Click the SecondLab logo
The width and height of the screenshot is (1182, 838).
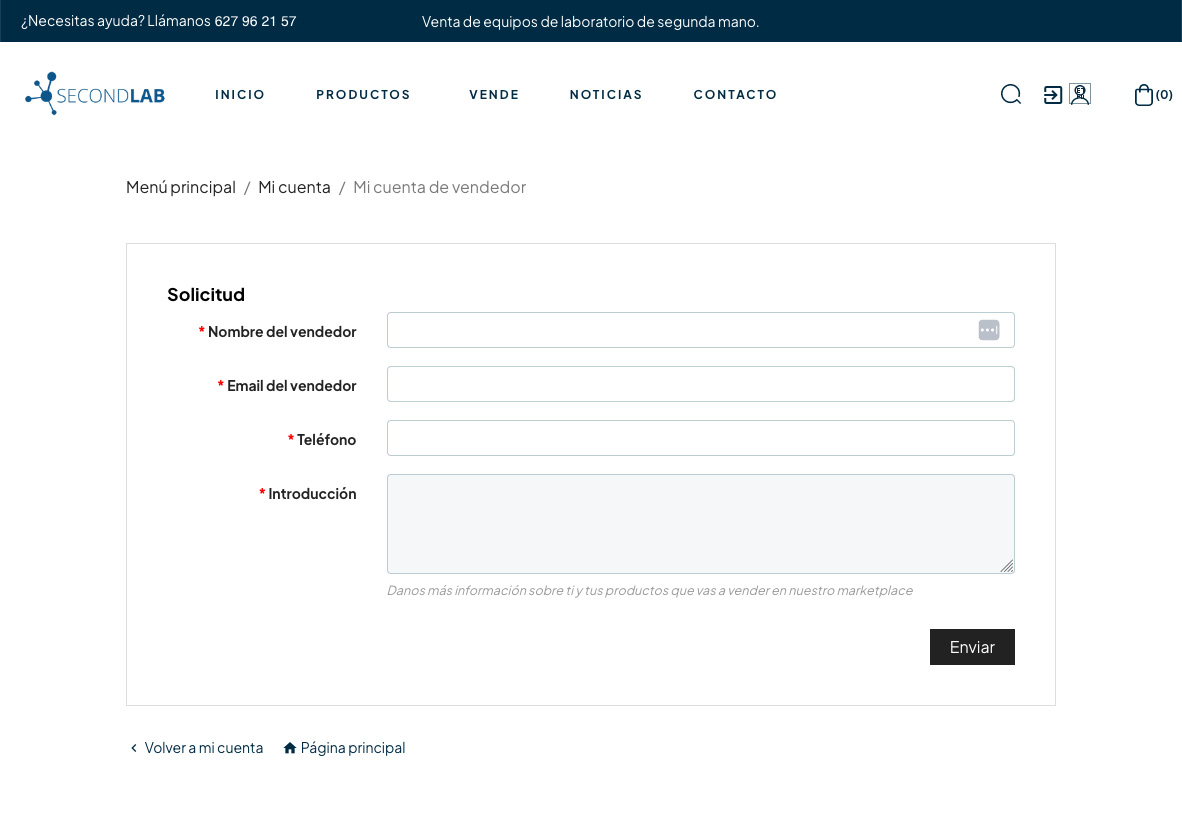point(95,94)
